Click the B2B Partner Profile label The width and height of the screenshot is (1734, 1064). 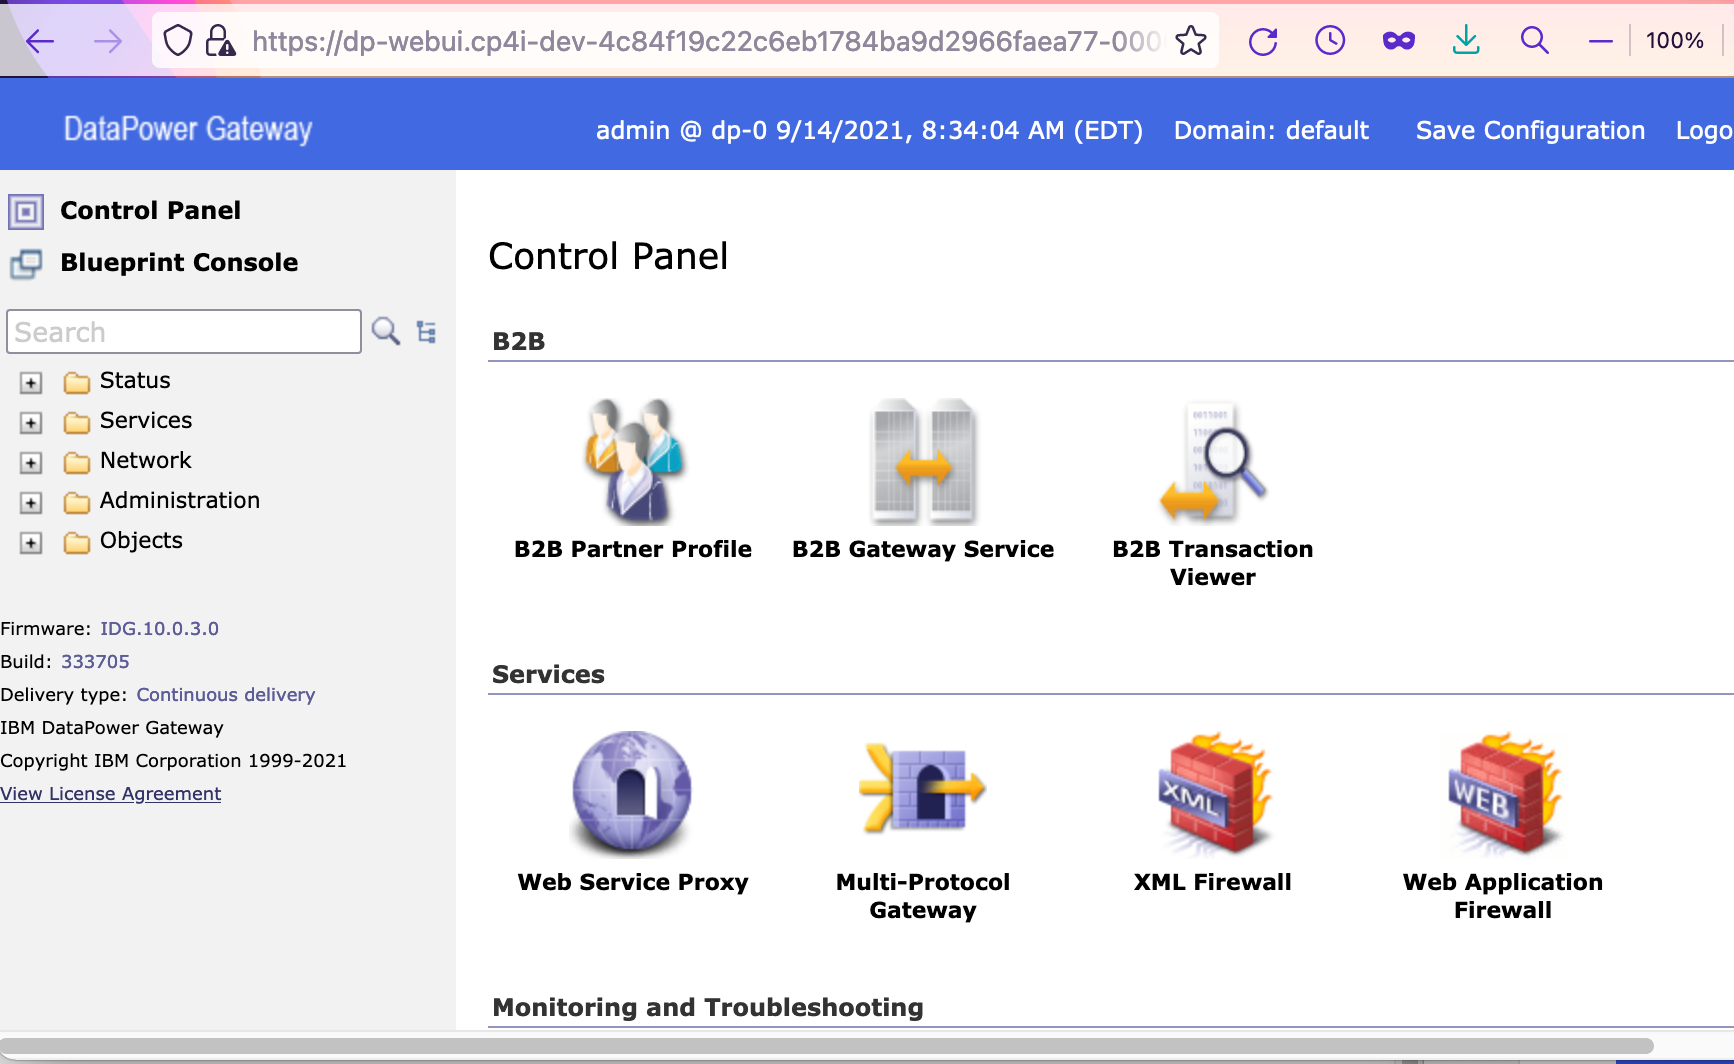click(633, 549)
